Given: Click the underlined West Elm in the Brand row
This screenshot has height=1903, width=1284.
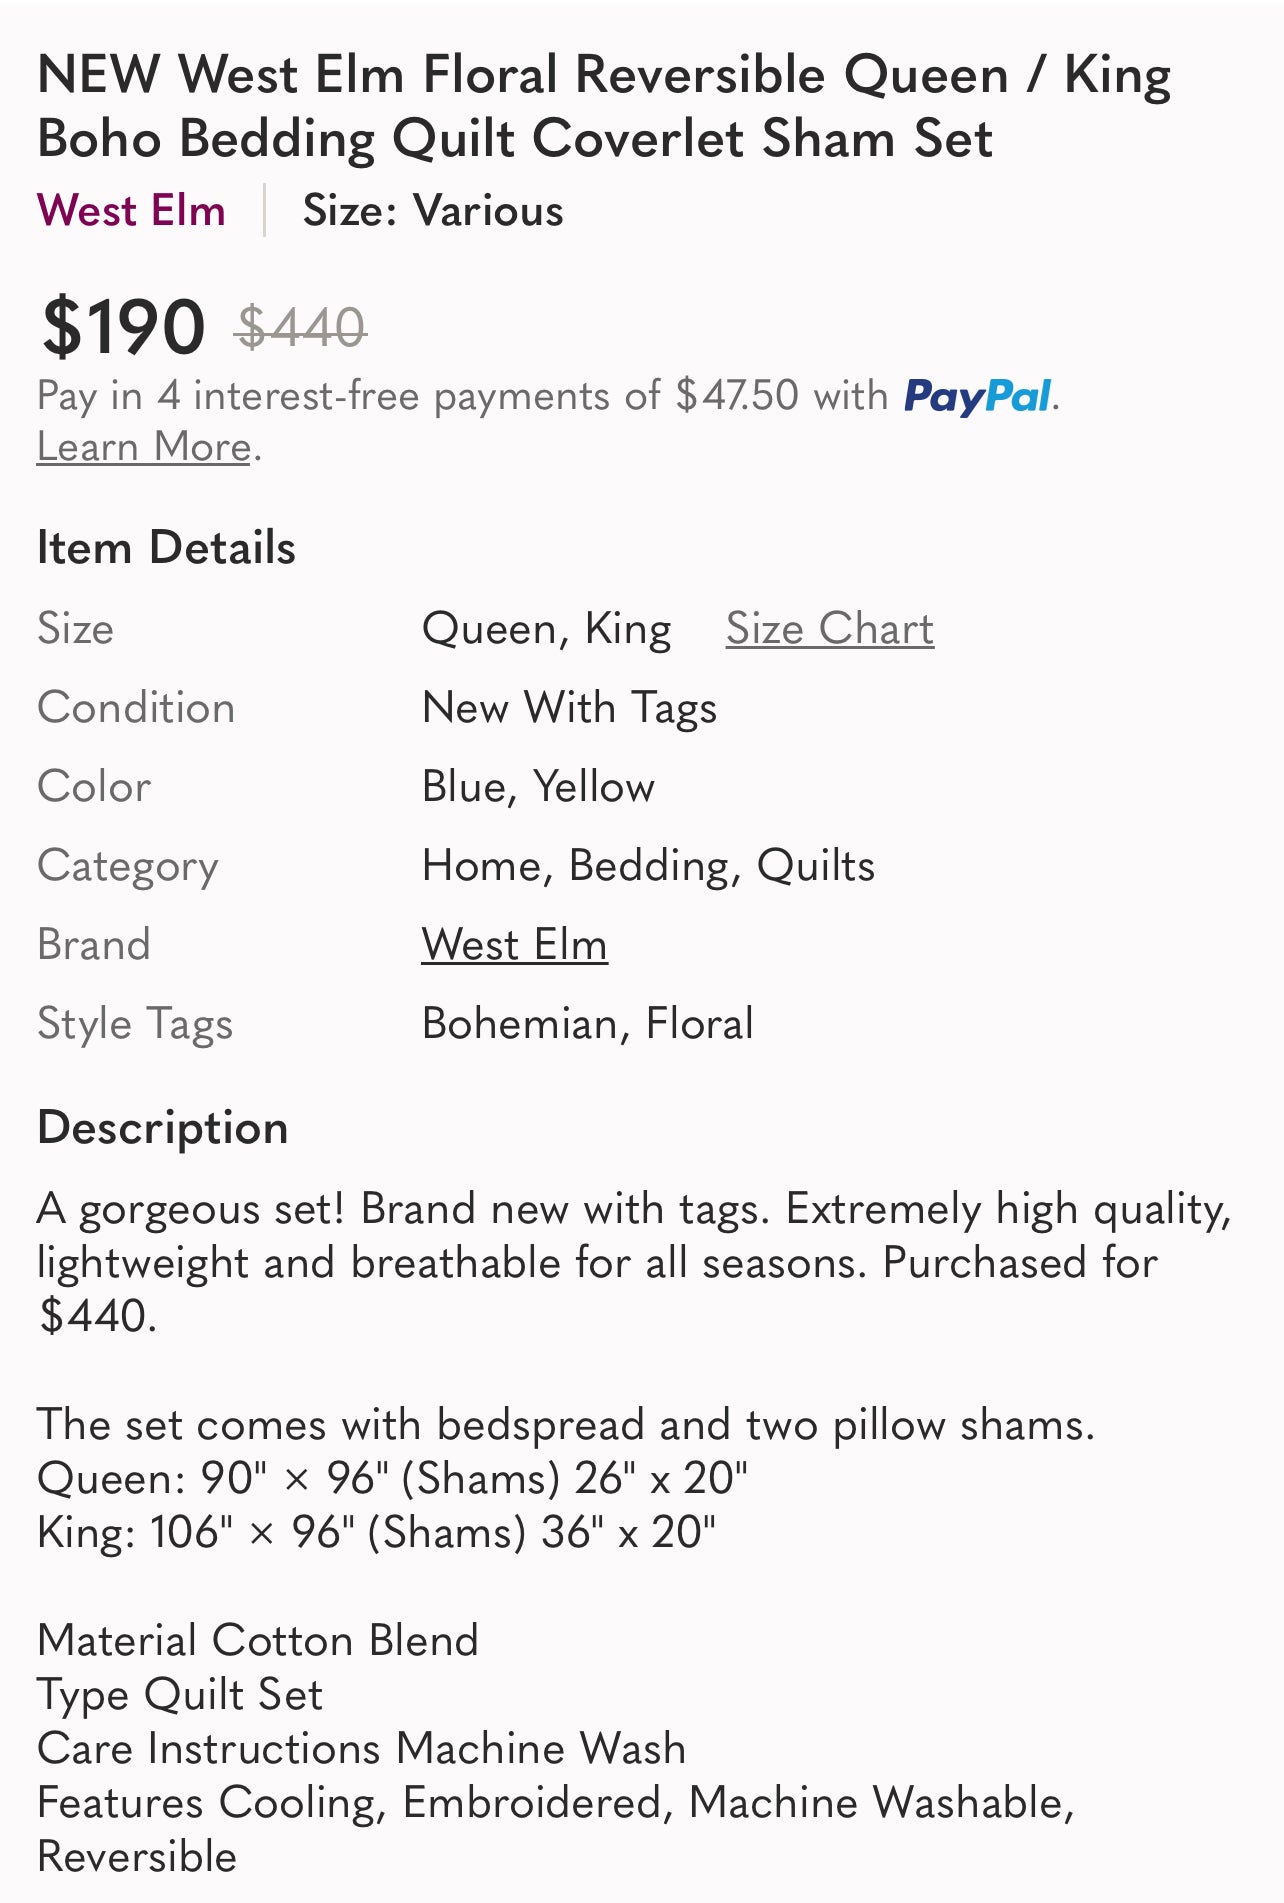Looking at the screenshot, I should coord(514,945).
